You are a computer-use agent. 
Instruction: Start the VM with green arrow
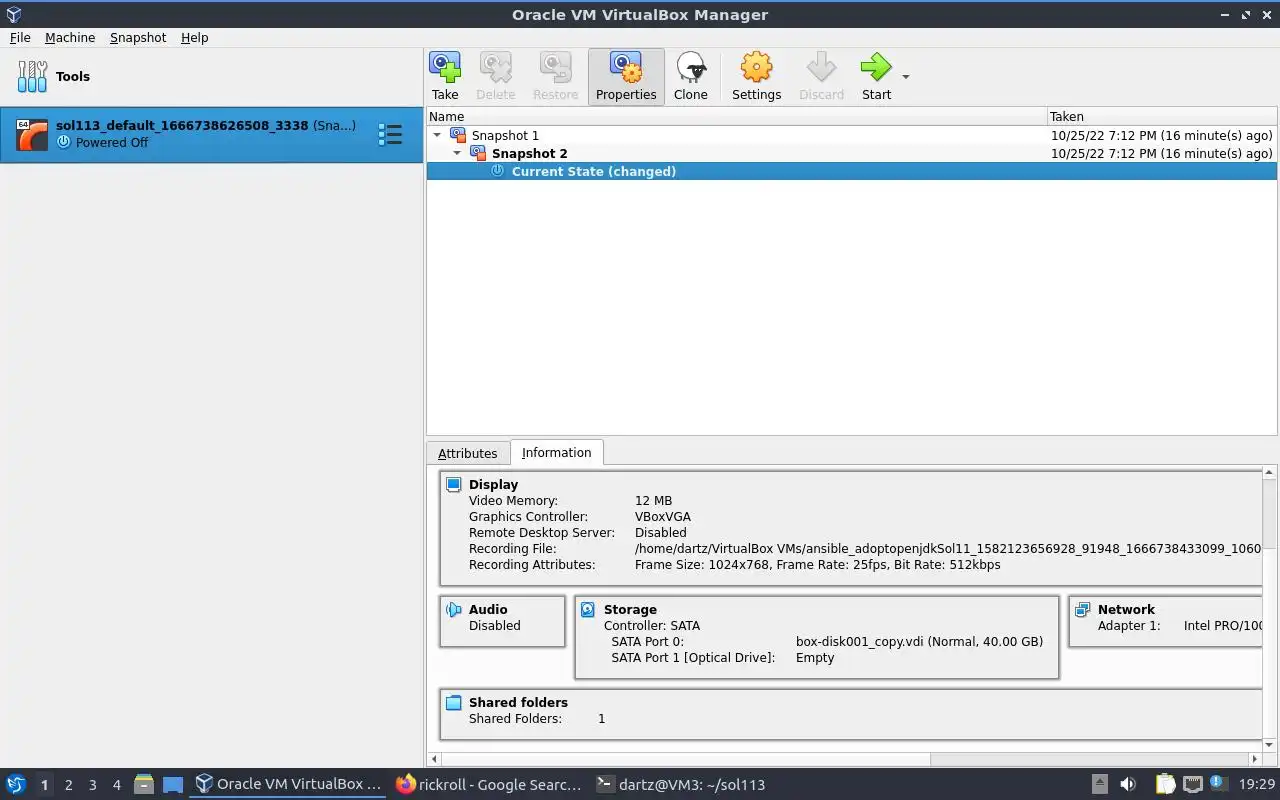876,76
